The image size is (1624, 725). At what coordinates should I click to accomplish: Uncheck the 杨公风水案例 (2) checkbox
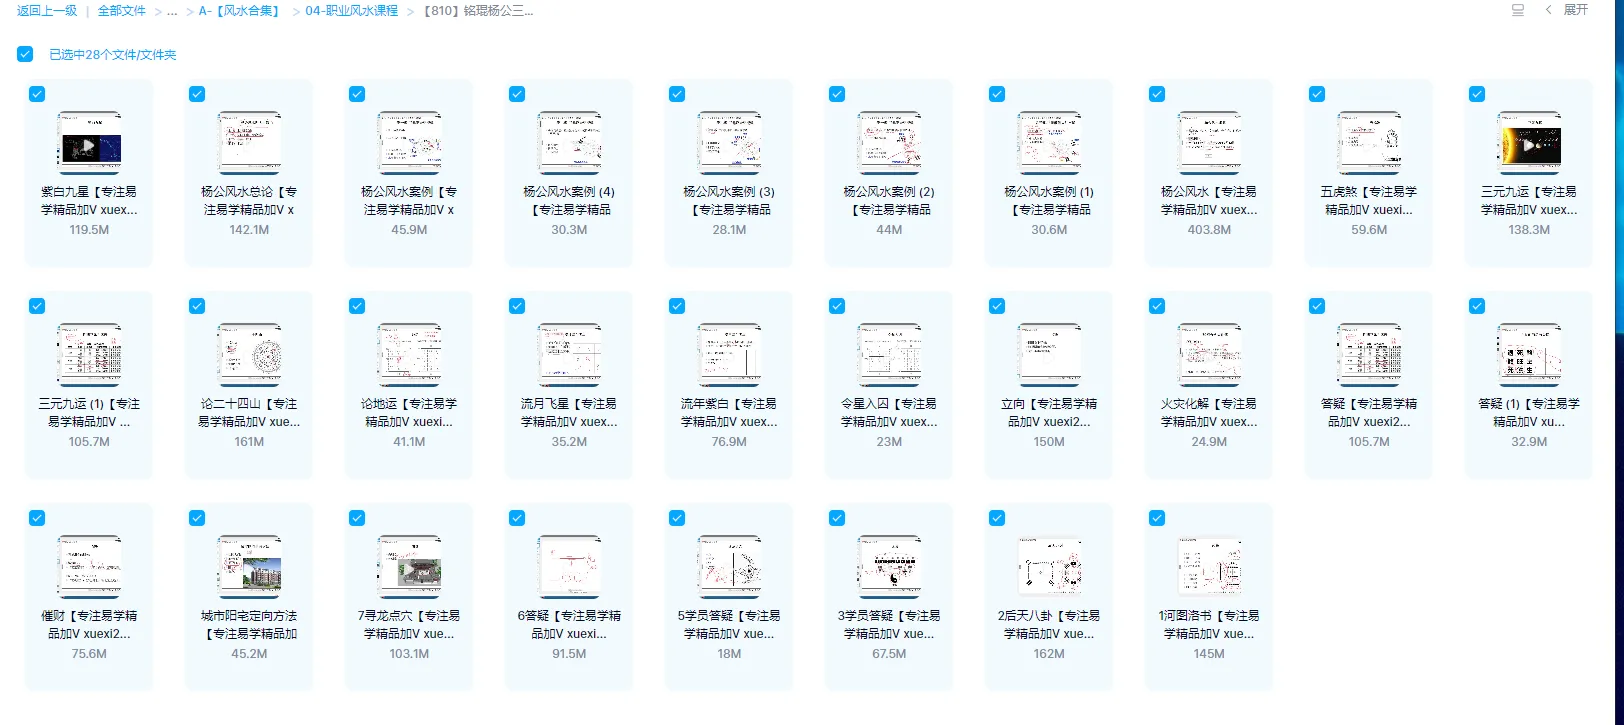click(837, 94)
